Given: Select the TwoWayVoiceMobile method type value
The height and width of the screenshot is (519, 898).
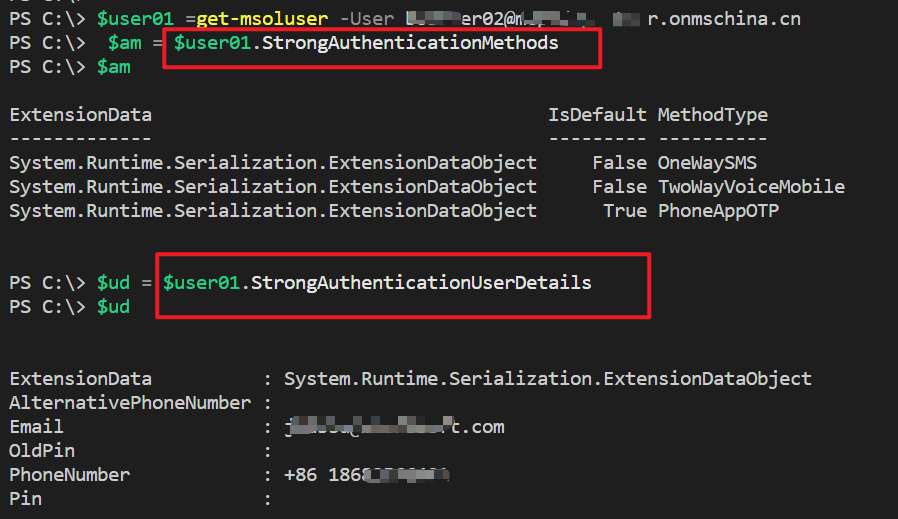Looking at the screenshot, I should 751,187.
